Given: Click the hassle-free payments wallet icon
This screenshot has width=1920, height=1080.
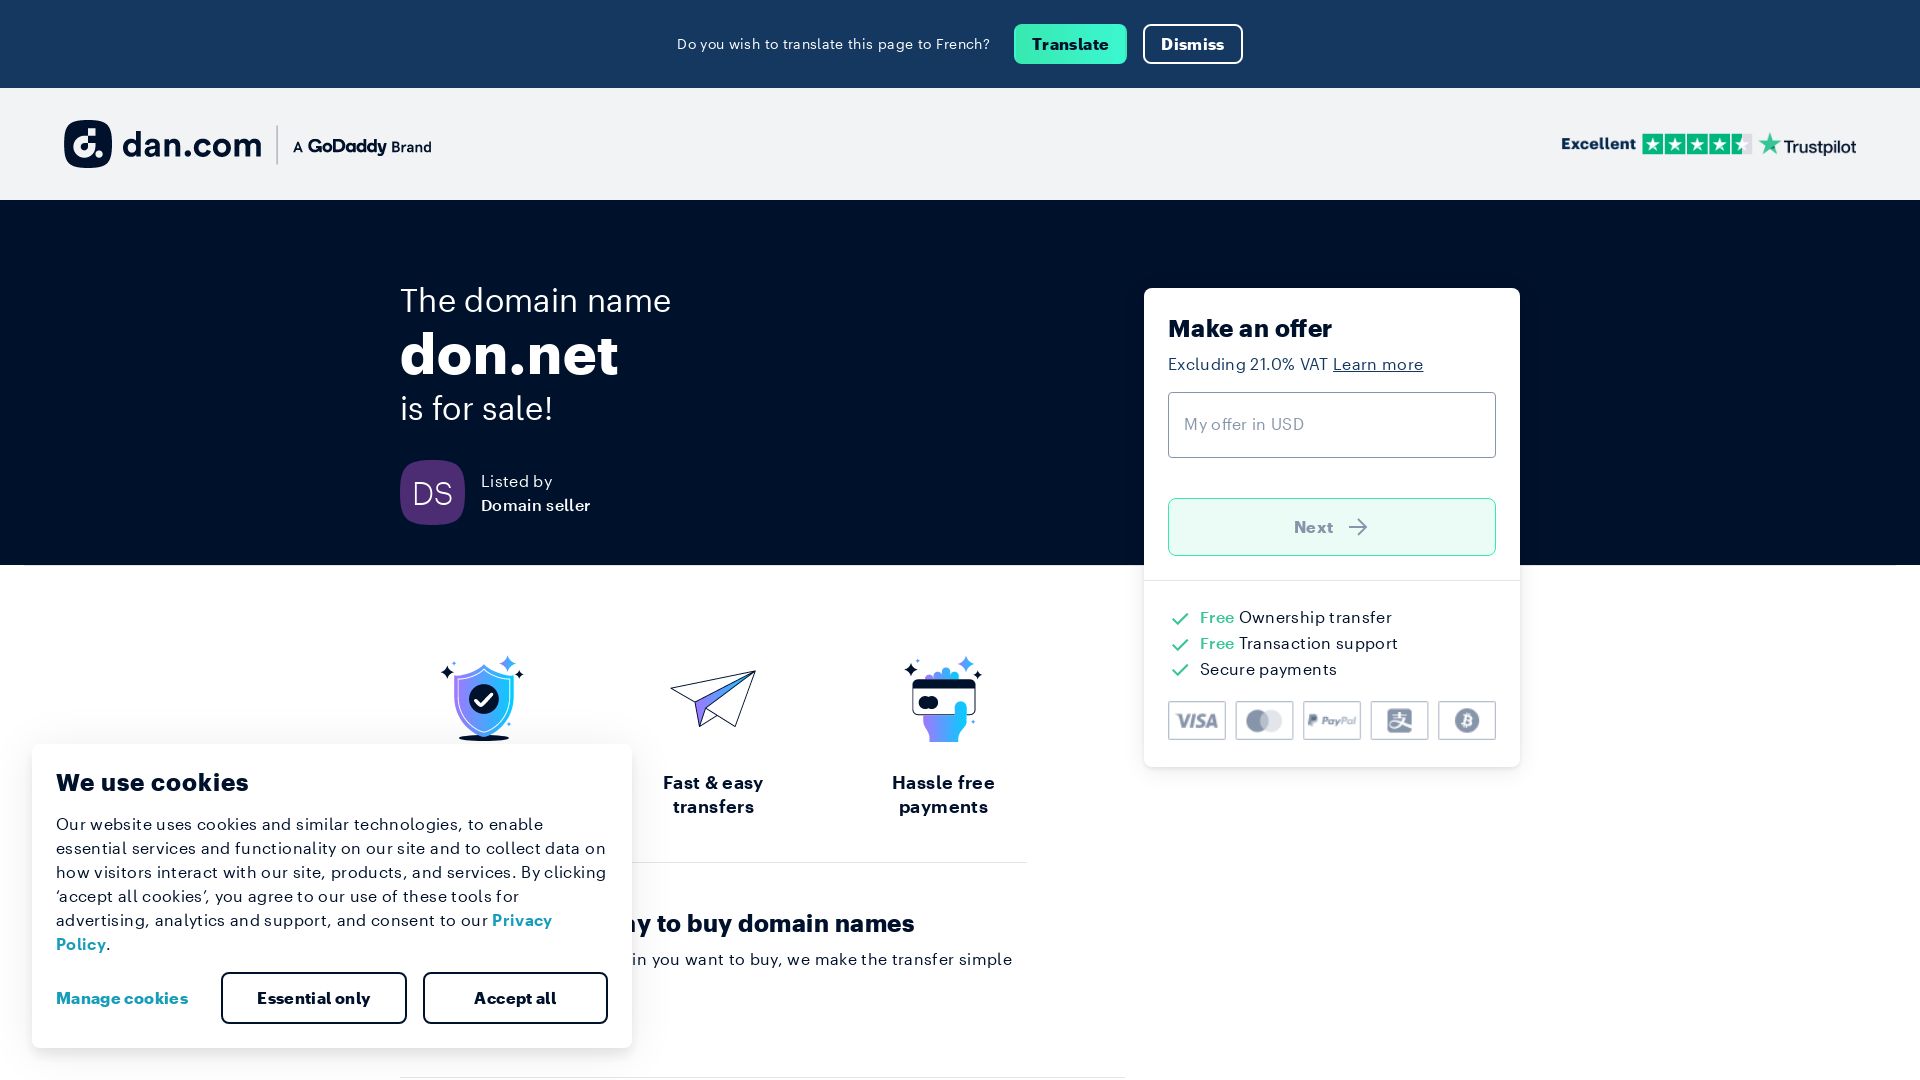Looking at the screenshot, I should (943, 699).
